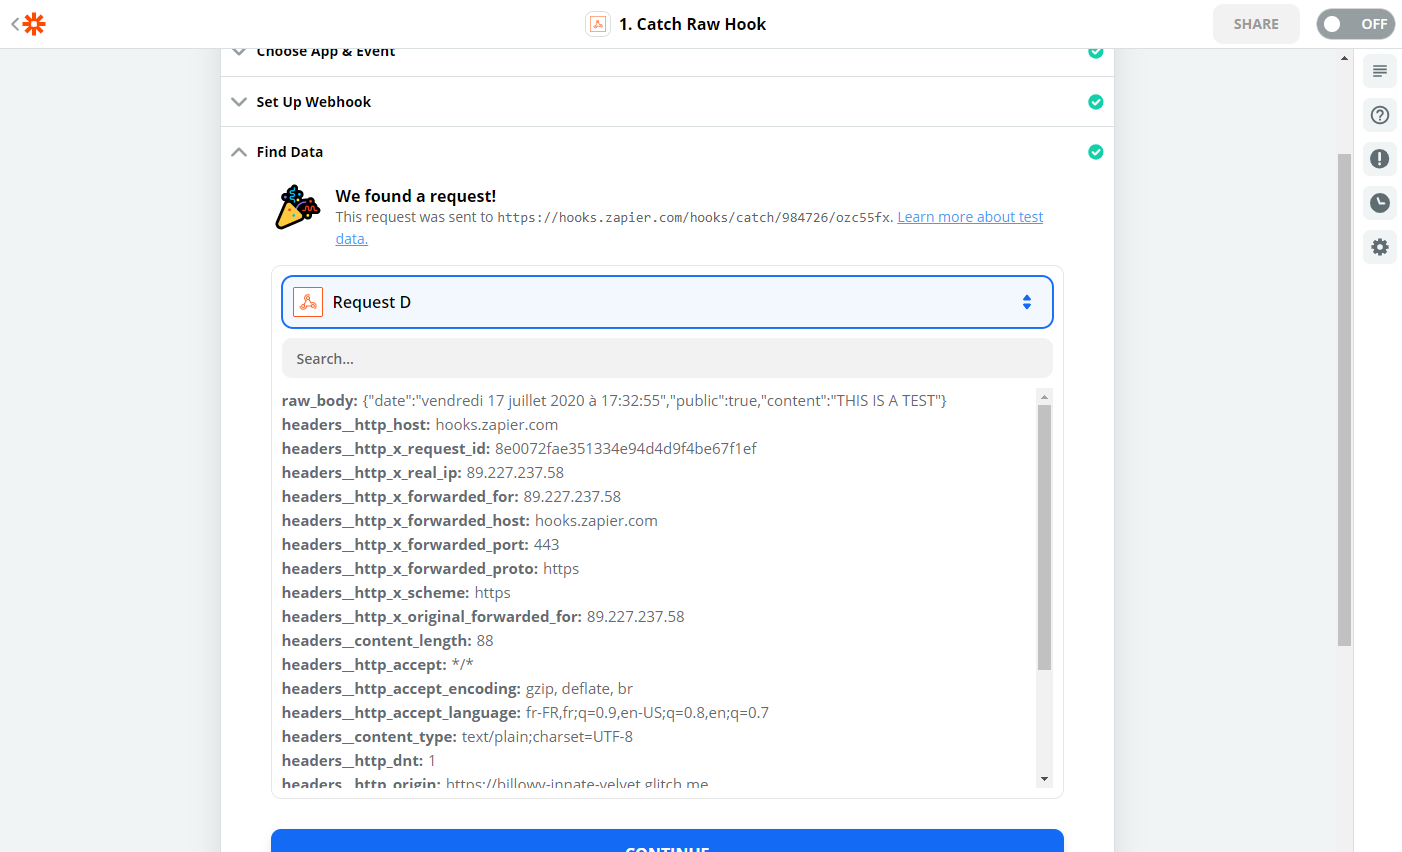1402x852 pixels.
Task: Click the green checkmark on Find Data
Action: coord(1096,151)
